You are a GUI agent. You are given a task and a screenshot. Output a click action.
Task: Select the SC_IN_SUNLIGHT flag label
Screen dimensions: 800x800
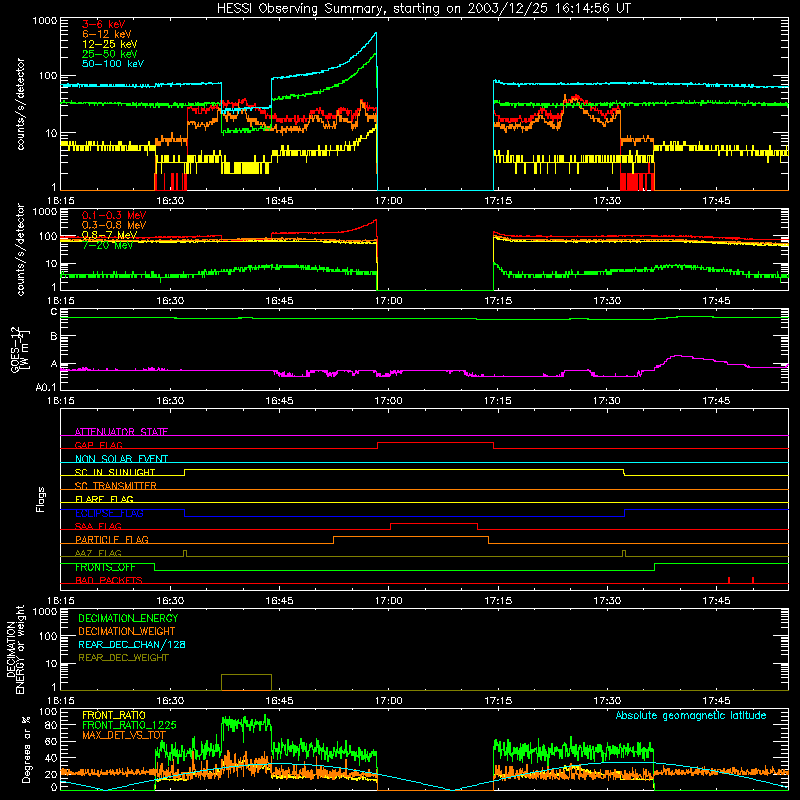115,472
